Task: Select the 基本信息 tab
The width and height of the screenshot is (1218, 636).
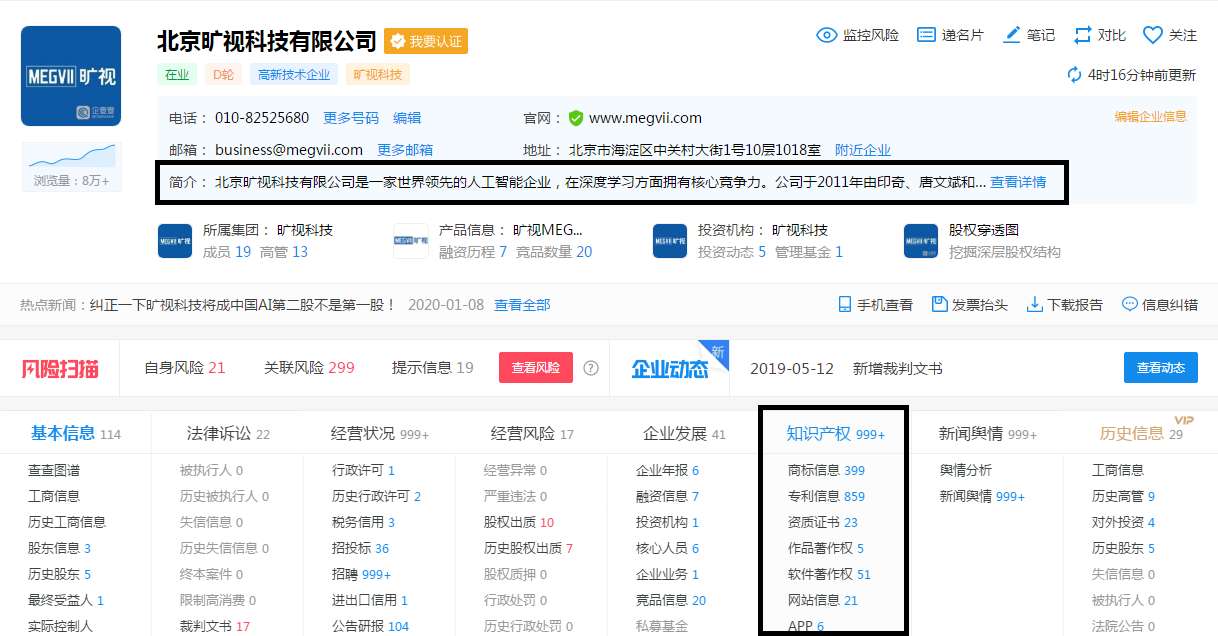Action: click(x=75, y=433)
